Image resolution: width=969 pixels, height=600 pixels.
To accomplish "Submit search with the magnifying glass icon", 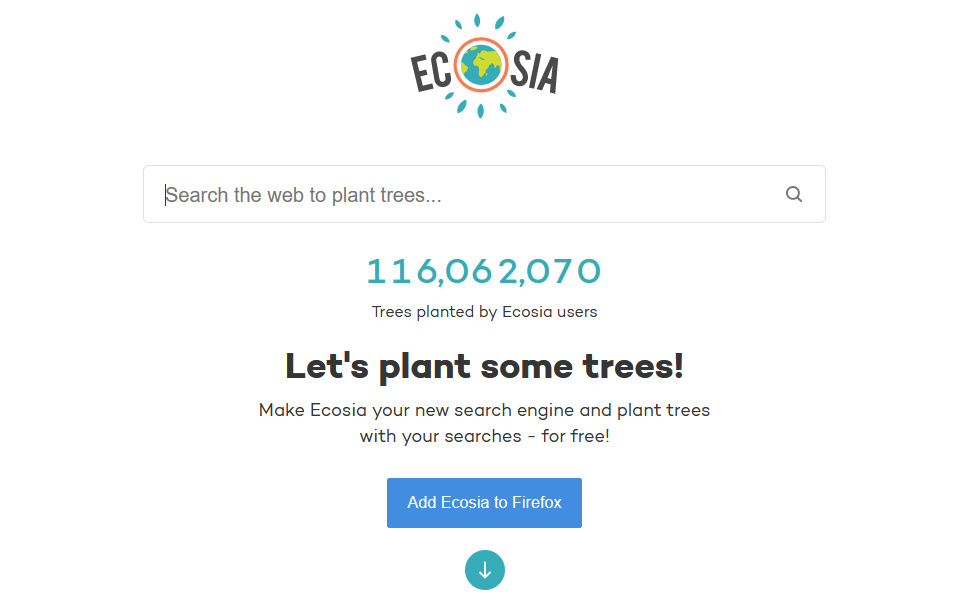I will pyautogui.click(x=793, y=194).
